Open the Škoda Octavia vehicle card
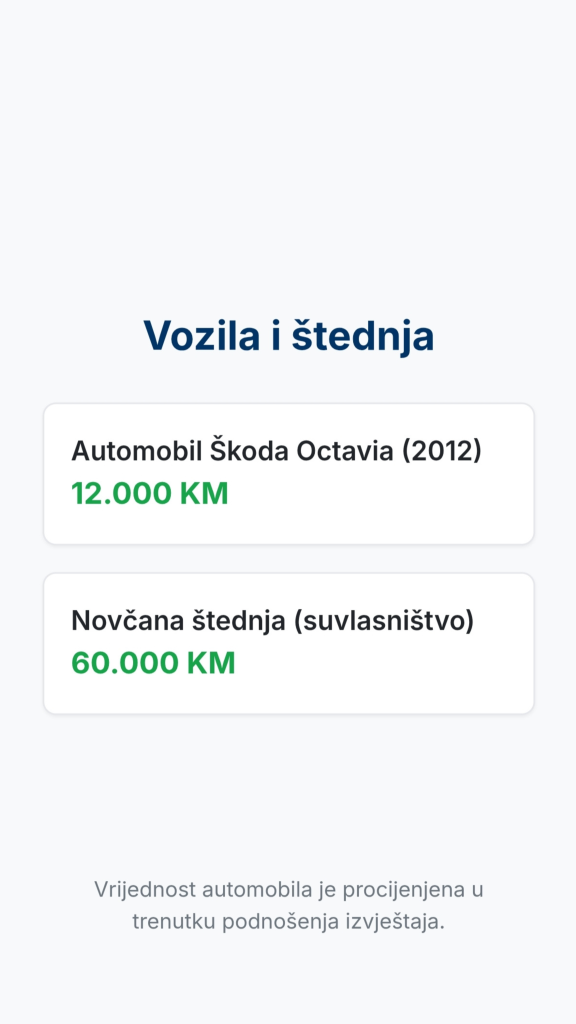This screenshot has width=576, height=1024. point(289,473)
